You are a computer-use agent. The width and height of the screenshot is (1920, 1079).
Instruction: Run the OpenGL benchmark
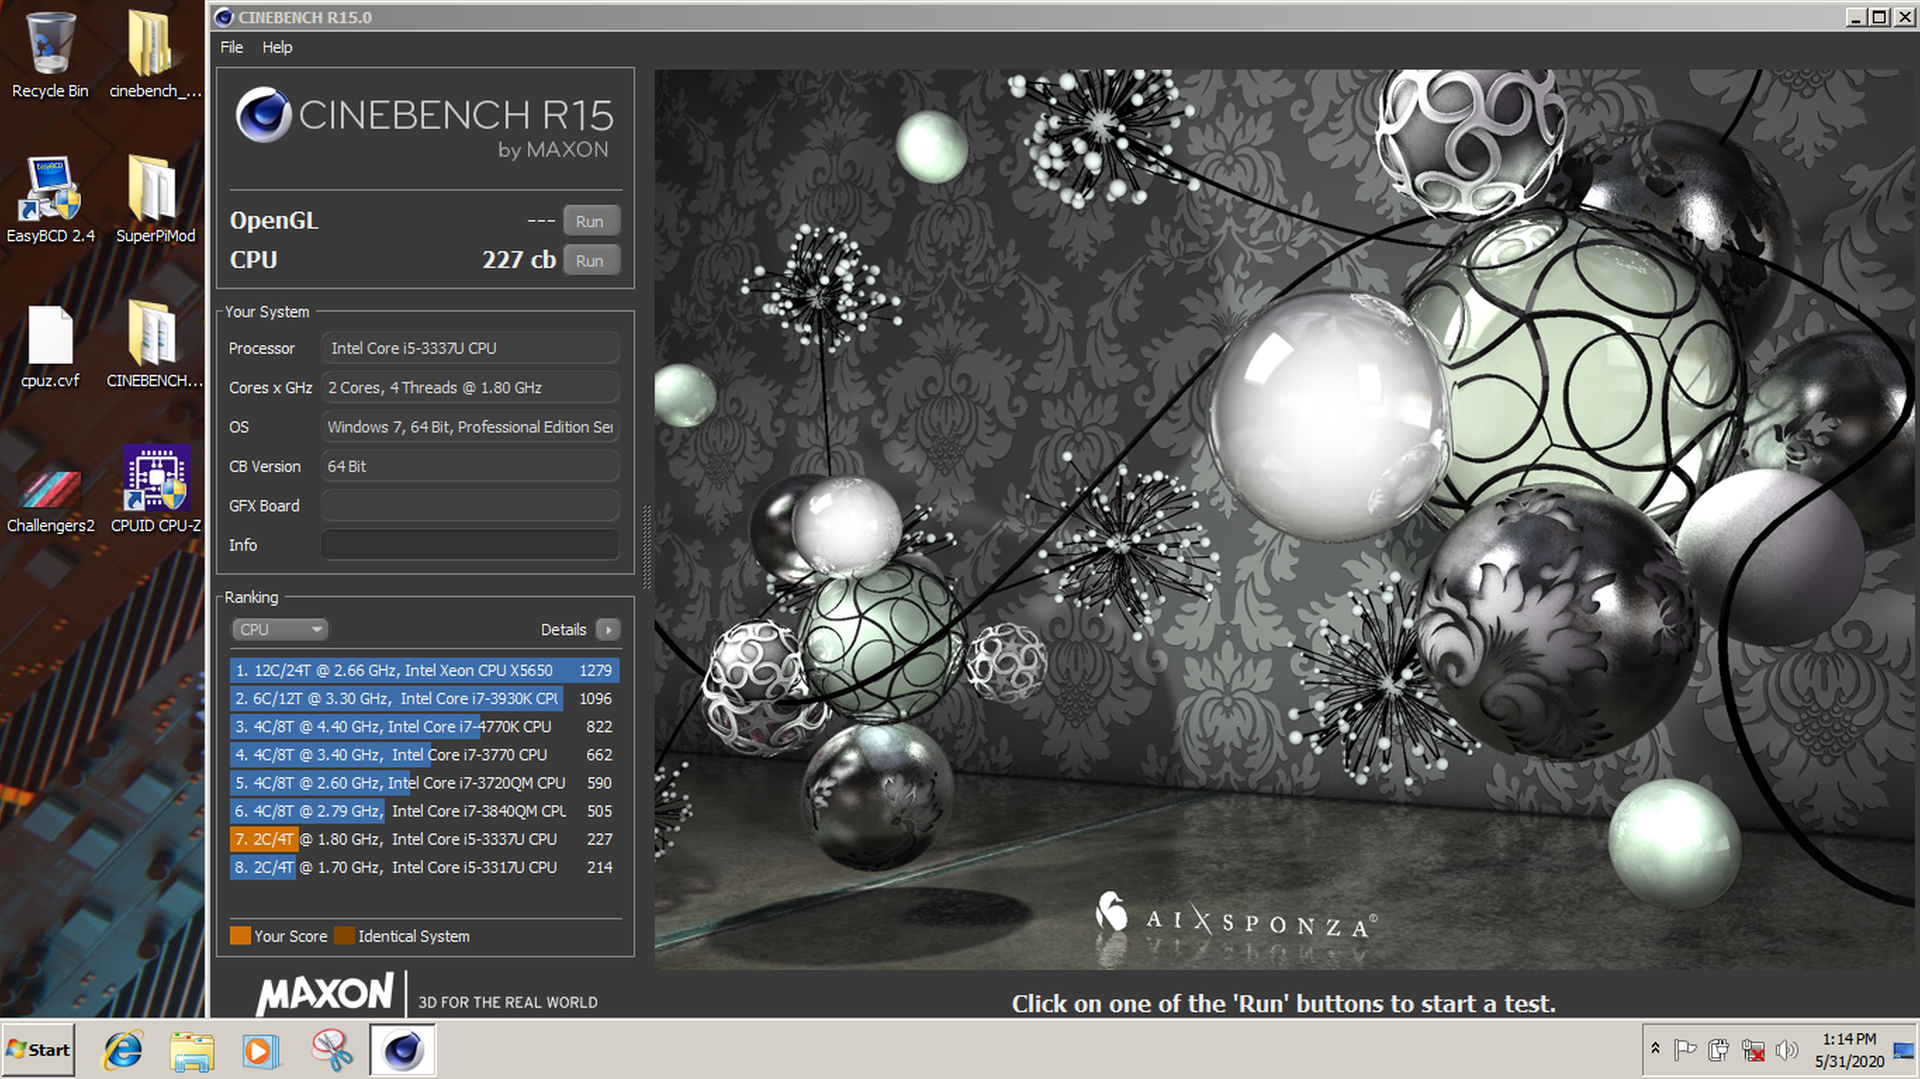[x=590, y=221]
